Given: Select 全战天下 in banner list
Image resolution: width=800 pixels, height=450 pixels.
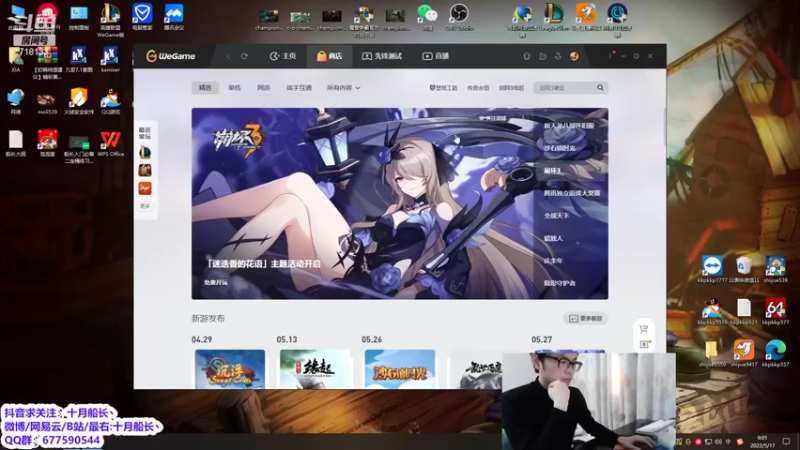Looking at the screenshot, I should [x=557, y=215].
